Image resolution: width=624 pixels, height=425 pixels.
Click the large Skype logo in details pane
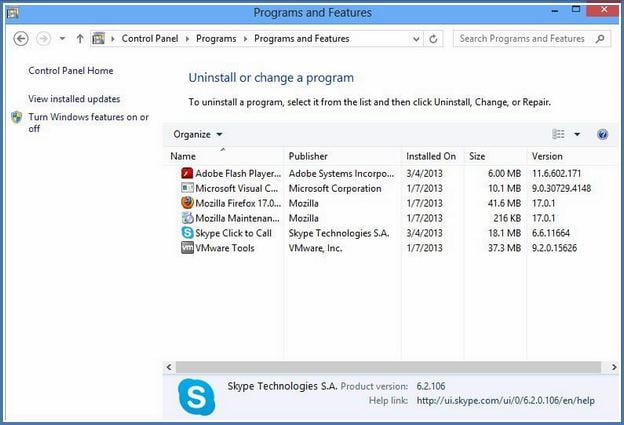pos(197,397)
